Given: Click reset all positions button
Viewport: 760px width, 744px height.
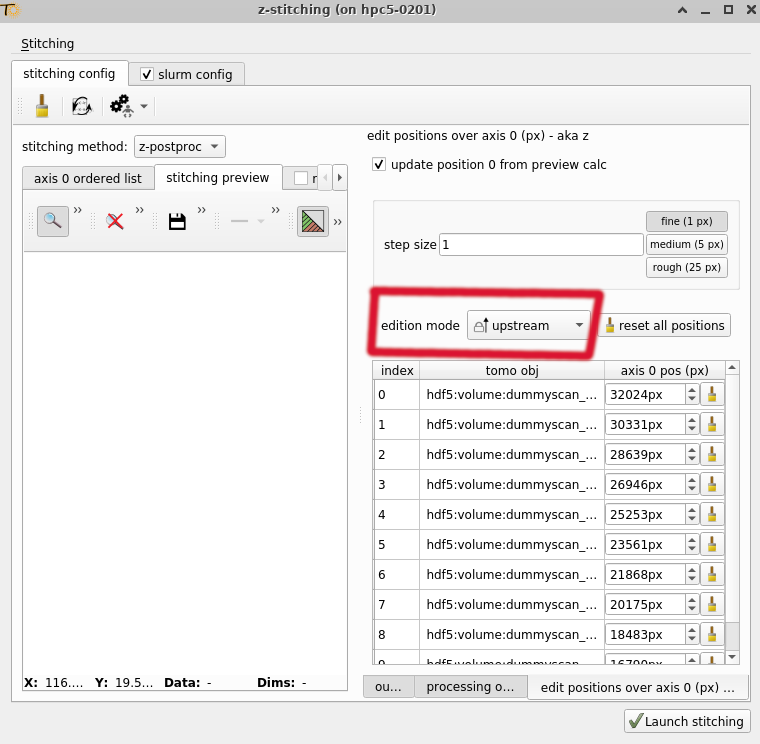Looking at the screenshot, I should click(665, 325).
